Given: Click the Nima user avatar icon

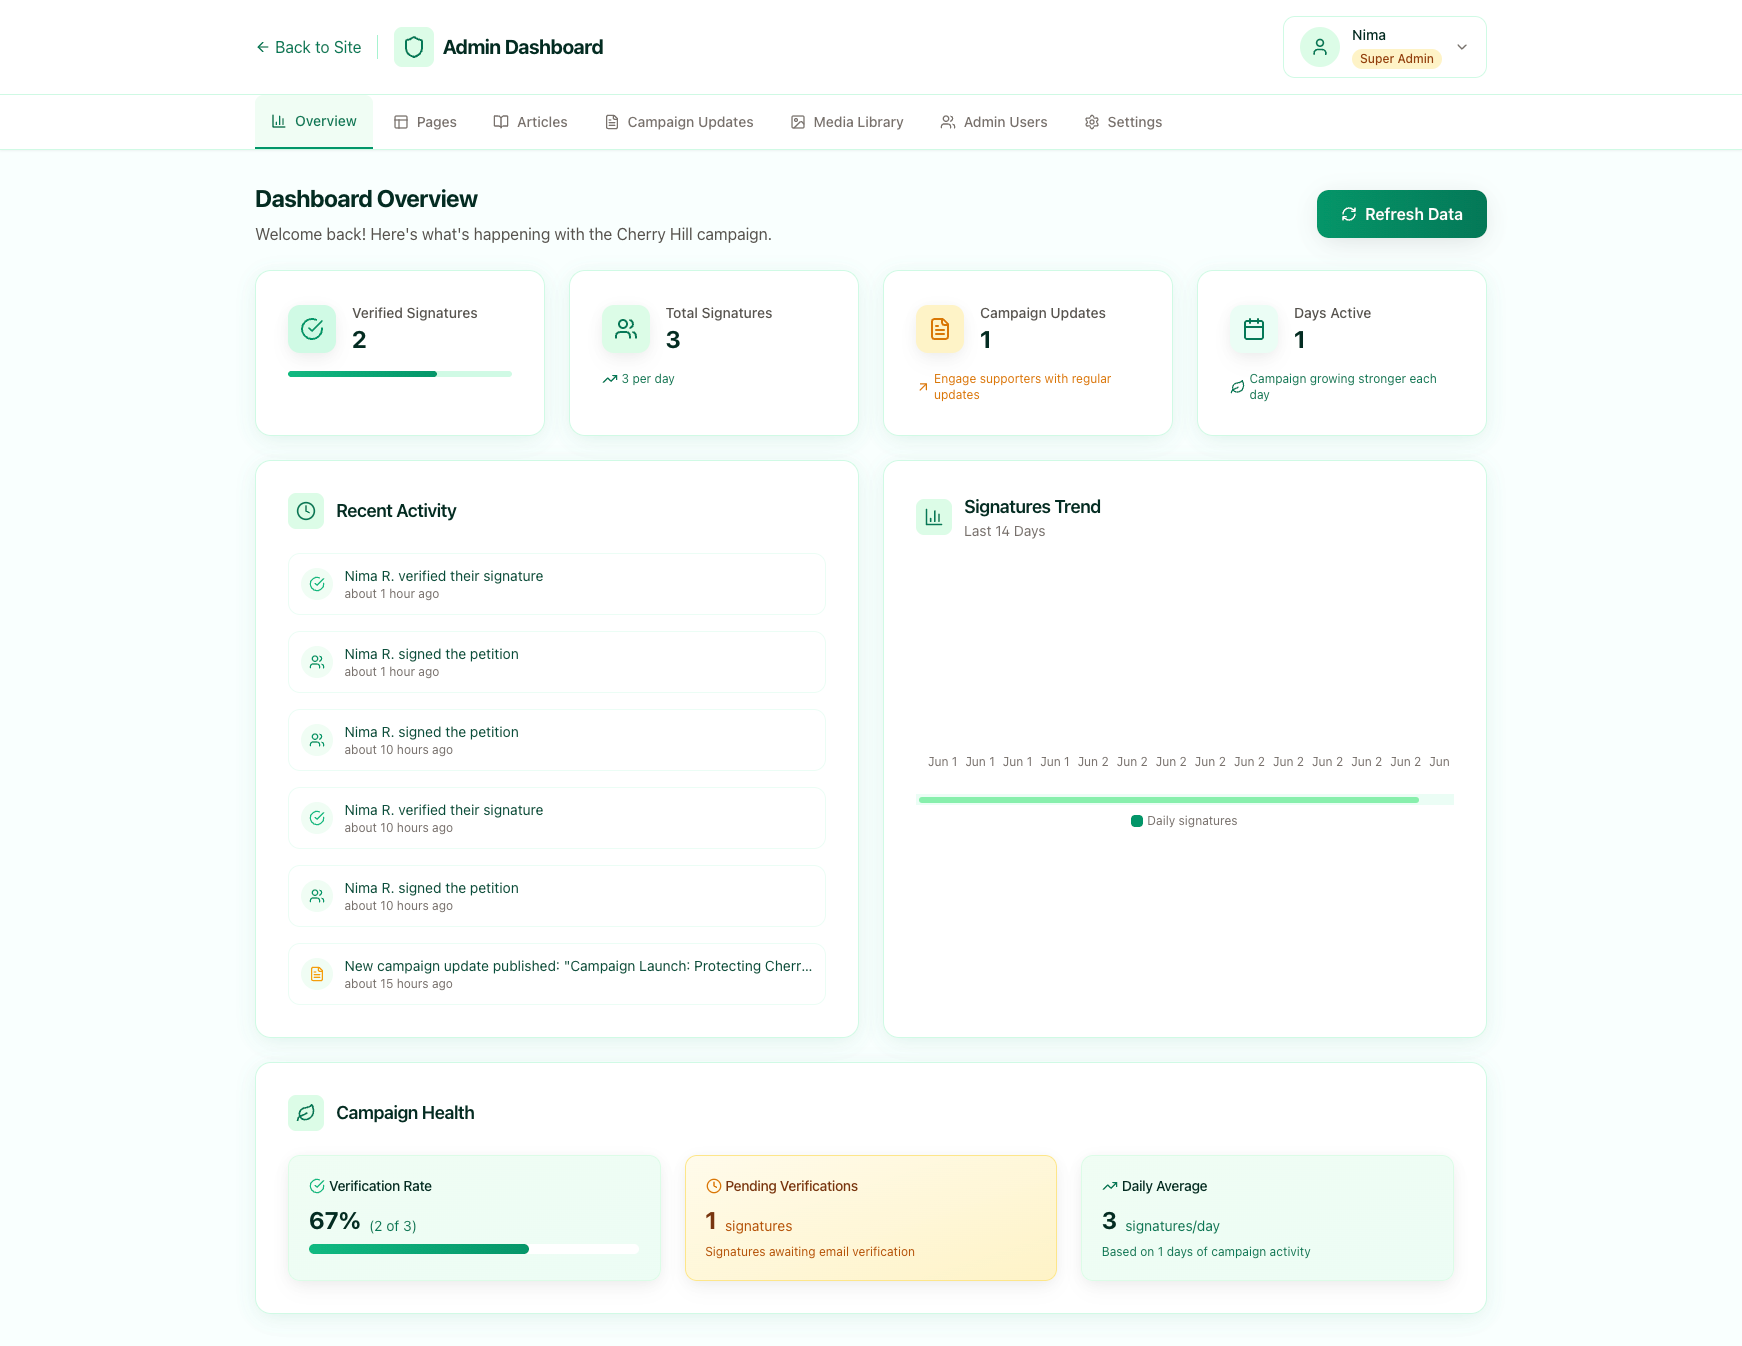Looking at the screenshot, I should (x=1320, y=47).
